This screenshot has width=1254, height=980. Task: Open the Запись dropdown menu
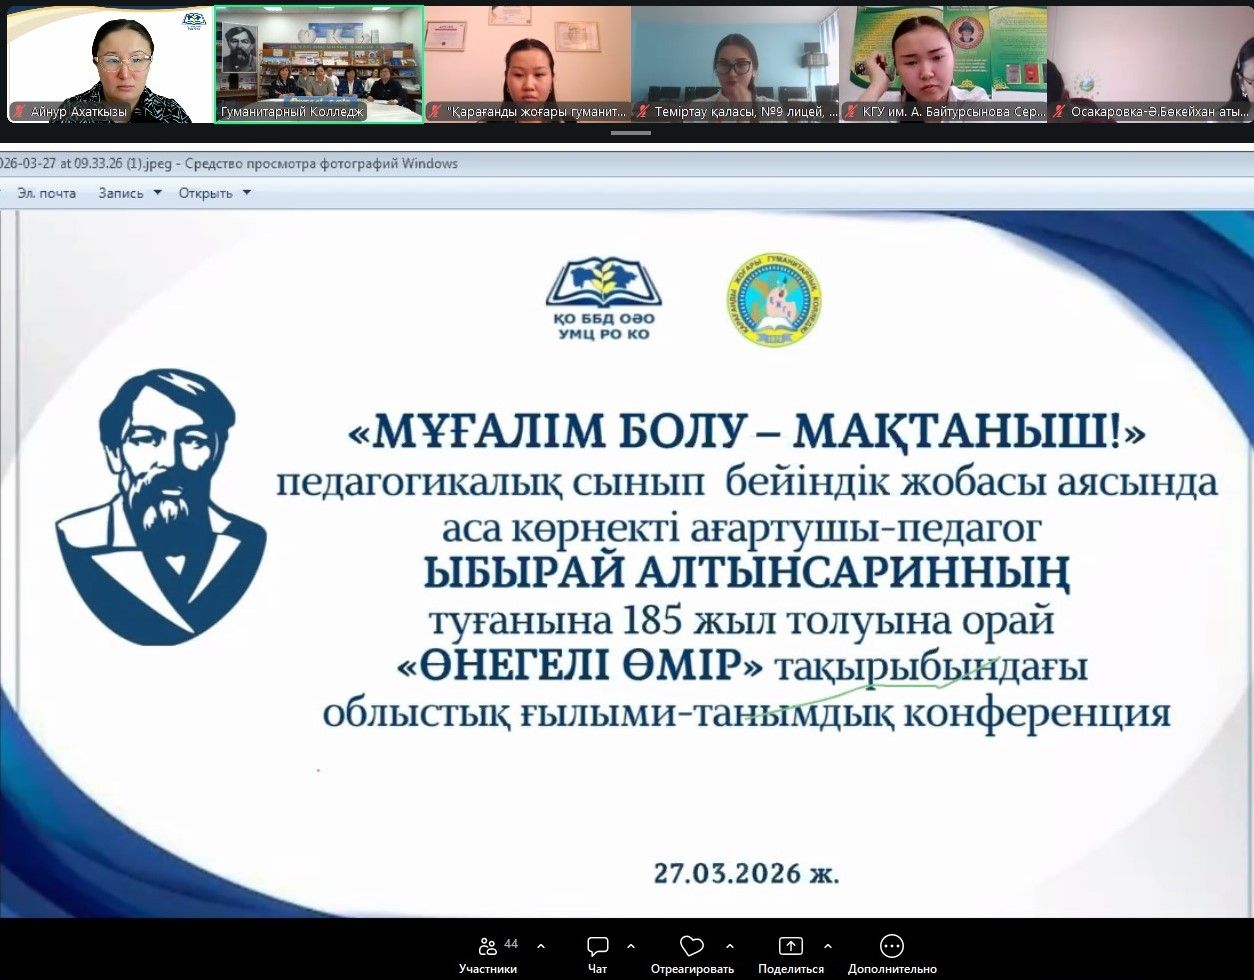click(129, 193)
